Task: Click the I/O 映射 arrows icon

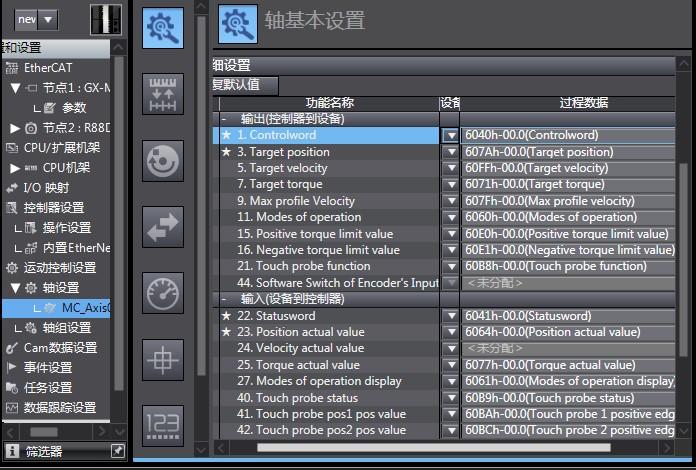Action: 12,188
